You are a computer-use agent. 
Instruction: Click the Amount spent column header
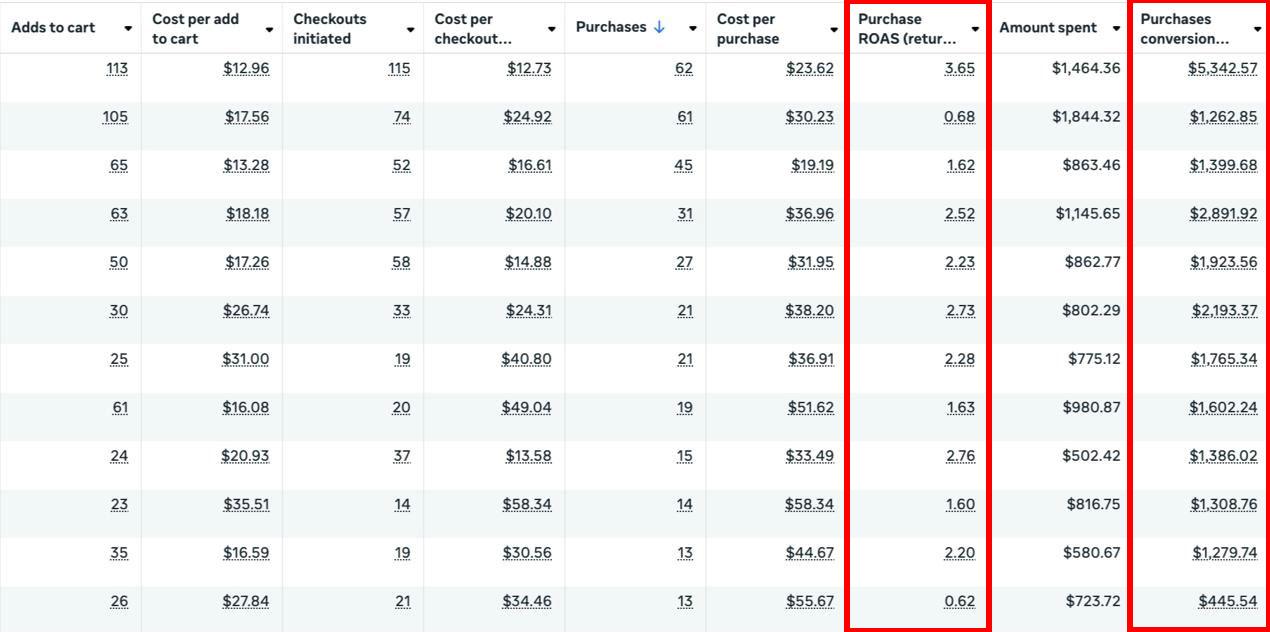tap(1048, 28)
